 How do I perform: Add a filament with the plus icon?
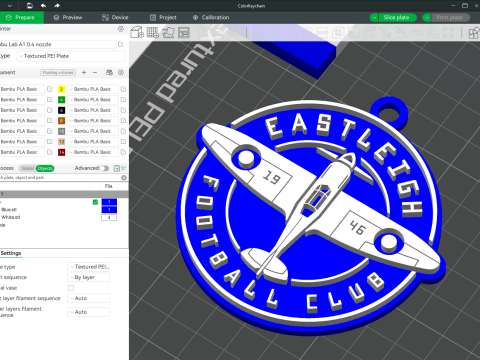click(84, 72)
